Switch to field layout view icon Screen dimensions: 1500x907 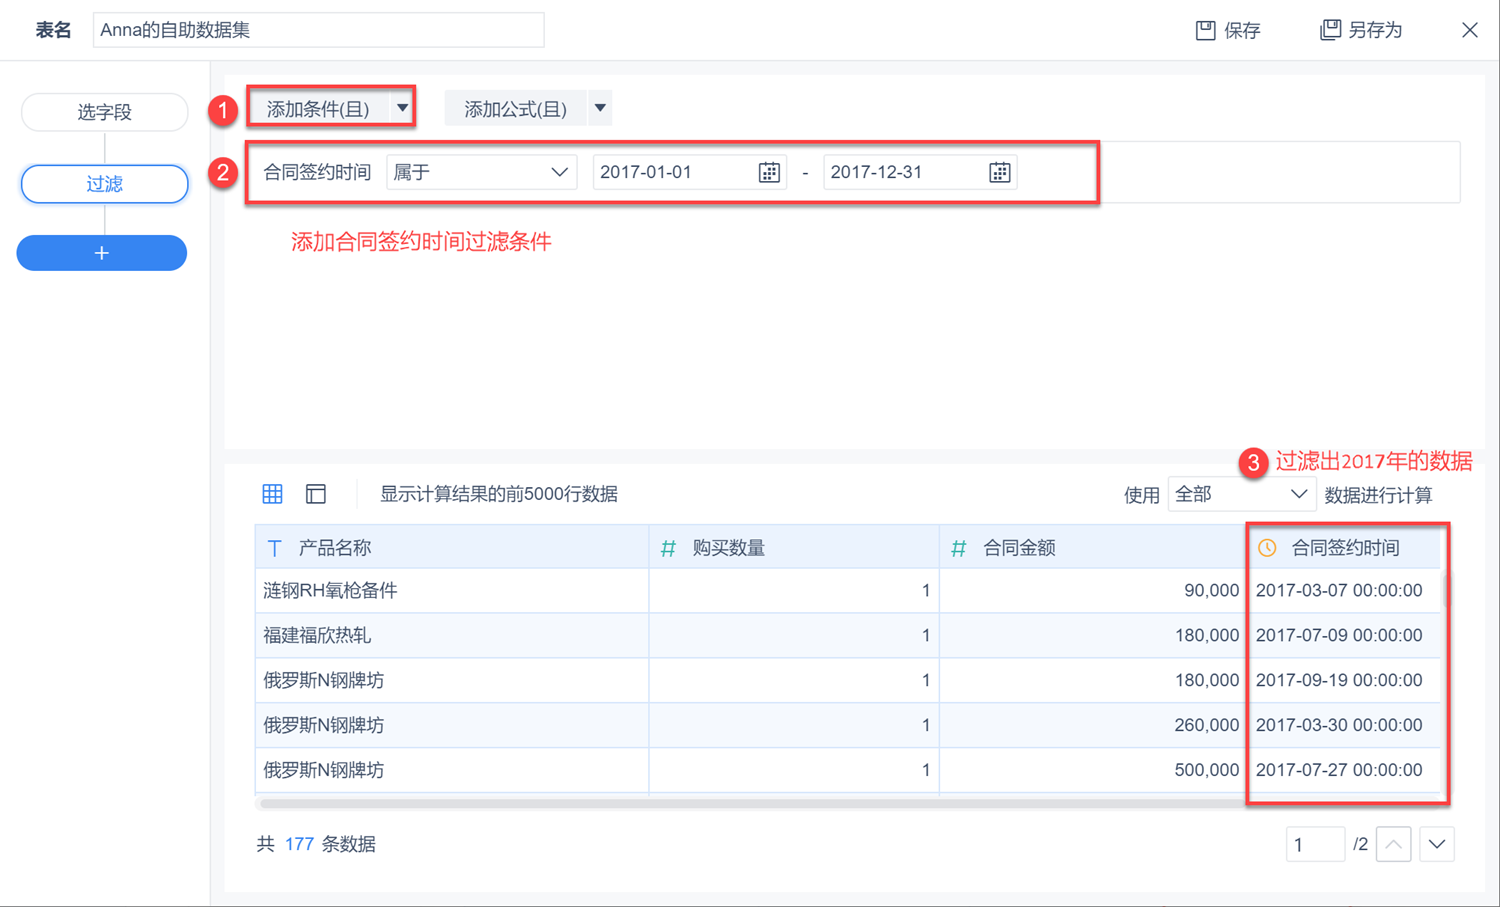[x=316, y=494]
